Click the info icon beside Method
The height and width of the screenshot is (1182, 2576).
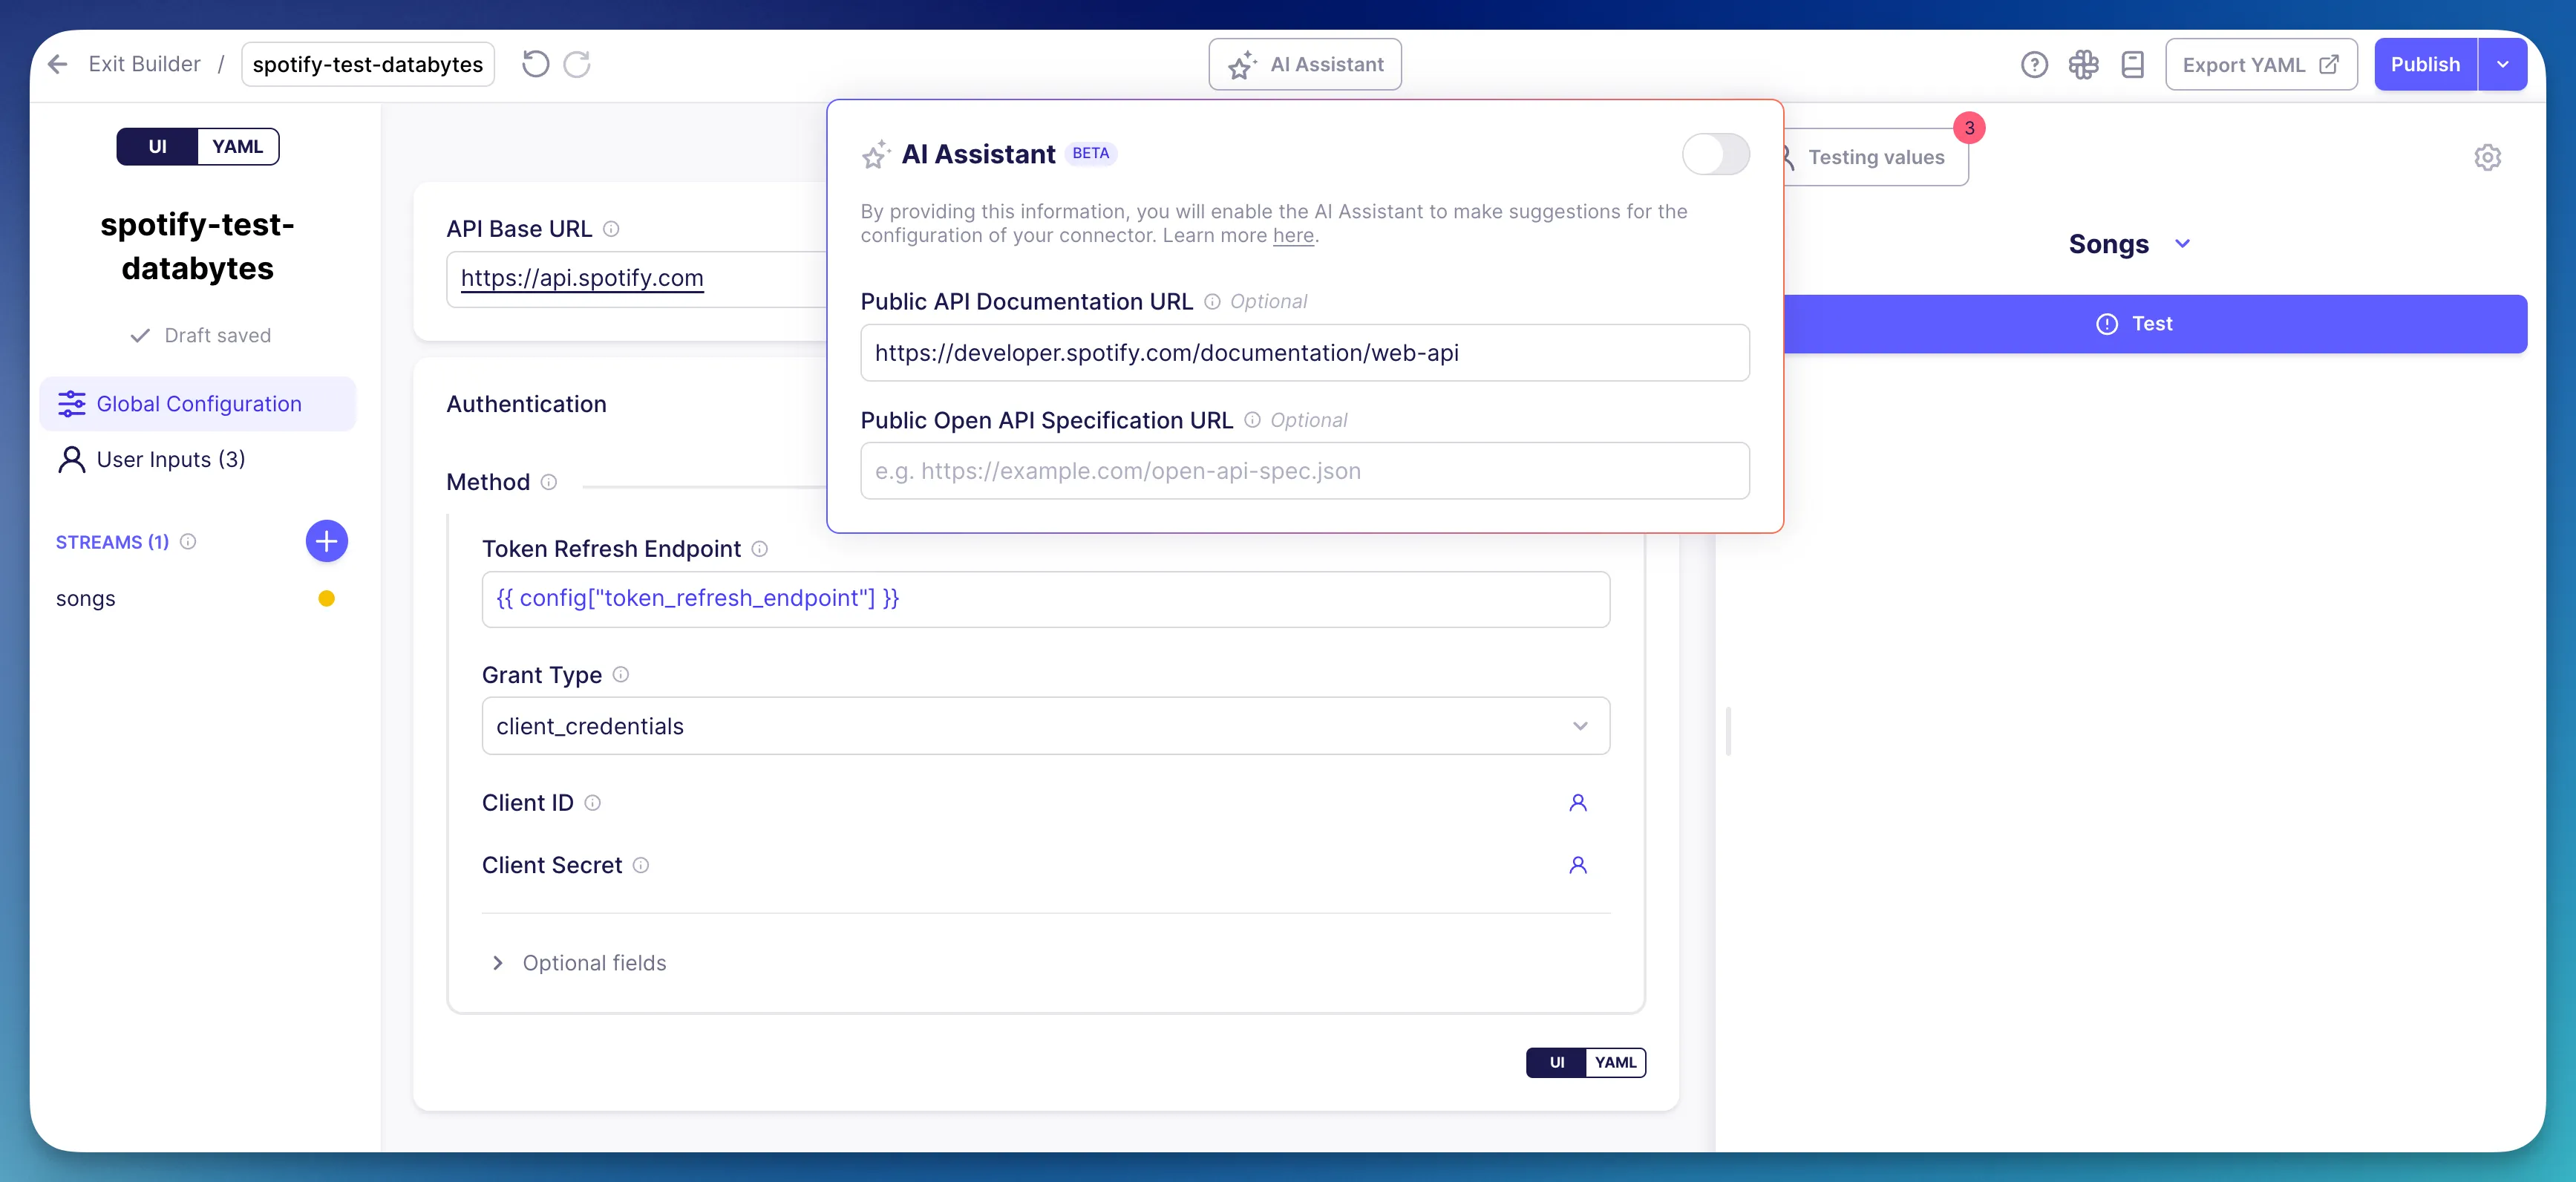(549, 482)
